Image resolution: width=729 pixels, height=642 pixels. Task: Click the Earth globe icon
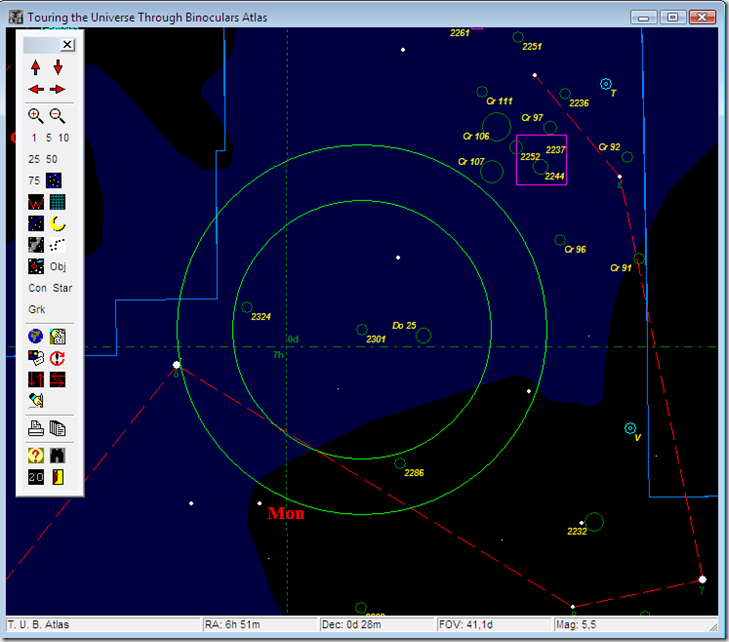(36, 336)
